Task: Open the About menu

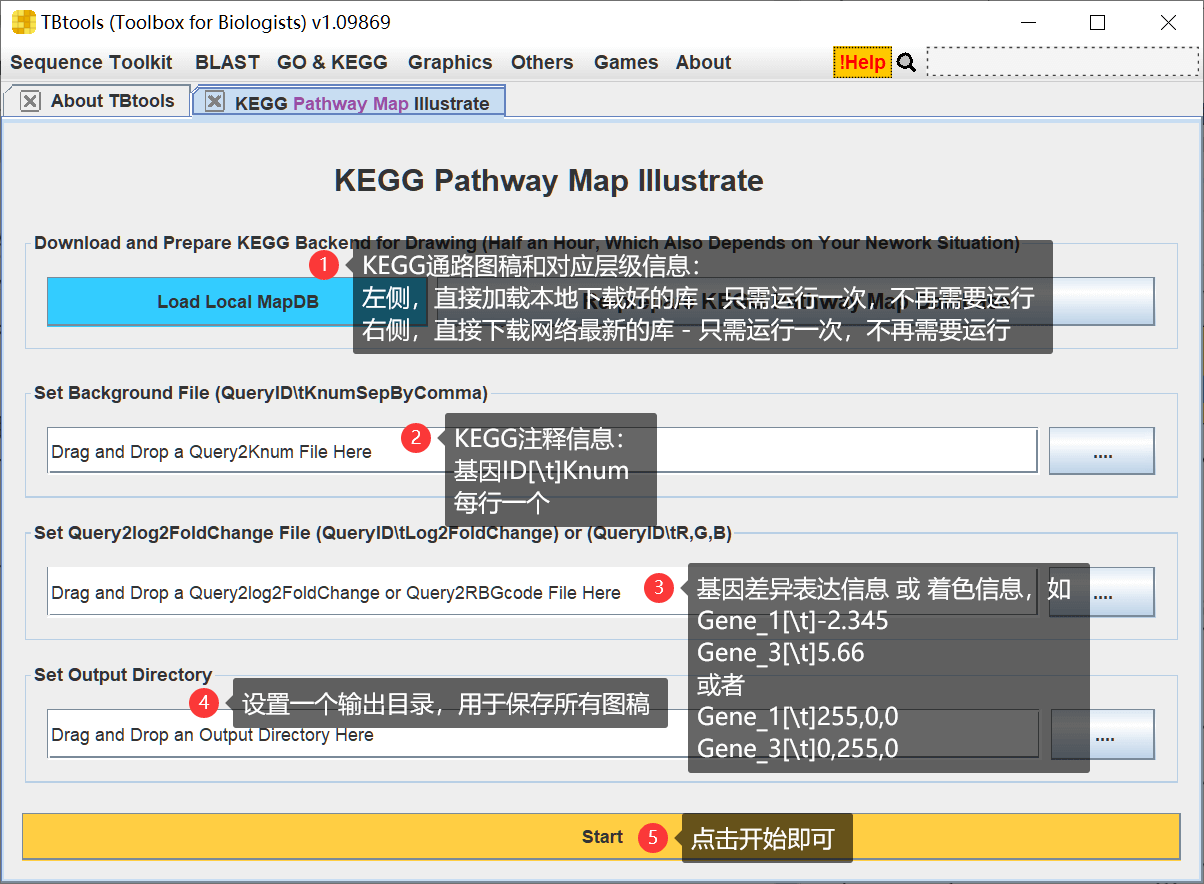Action: point(703,62)
